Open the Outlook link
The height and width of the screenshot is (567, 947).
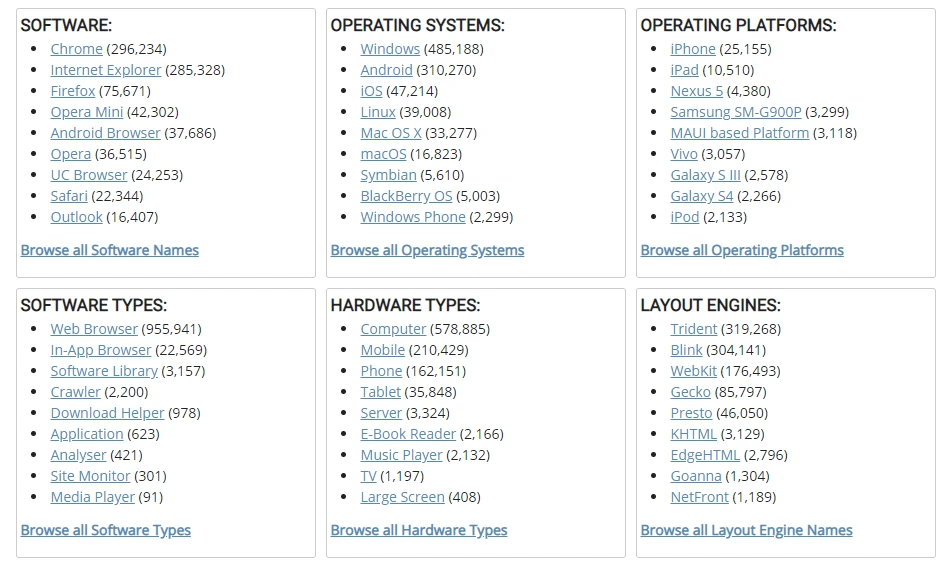77,217
